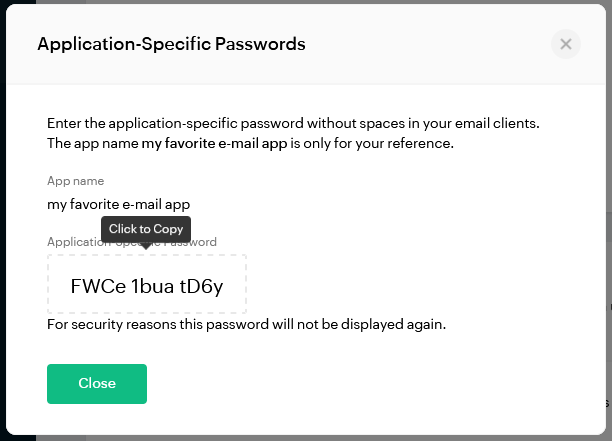
Task: Click the Application-Specific Passwords dialog title
Action: [x=171, y=44]
